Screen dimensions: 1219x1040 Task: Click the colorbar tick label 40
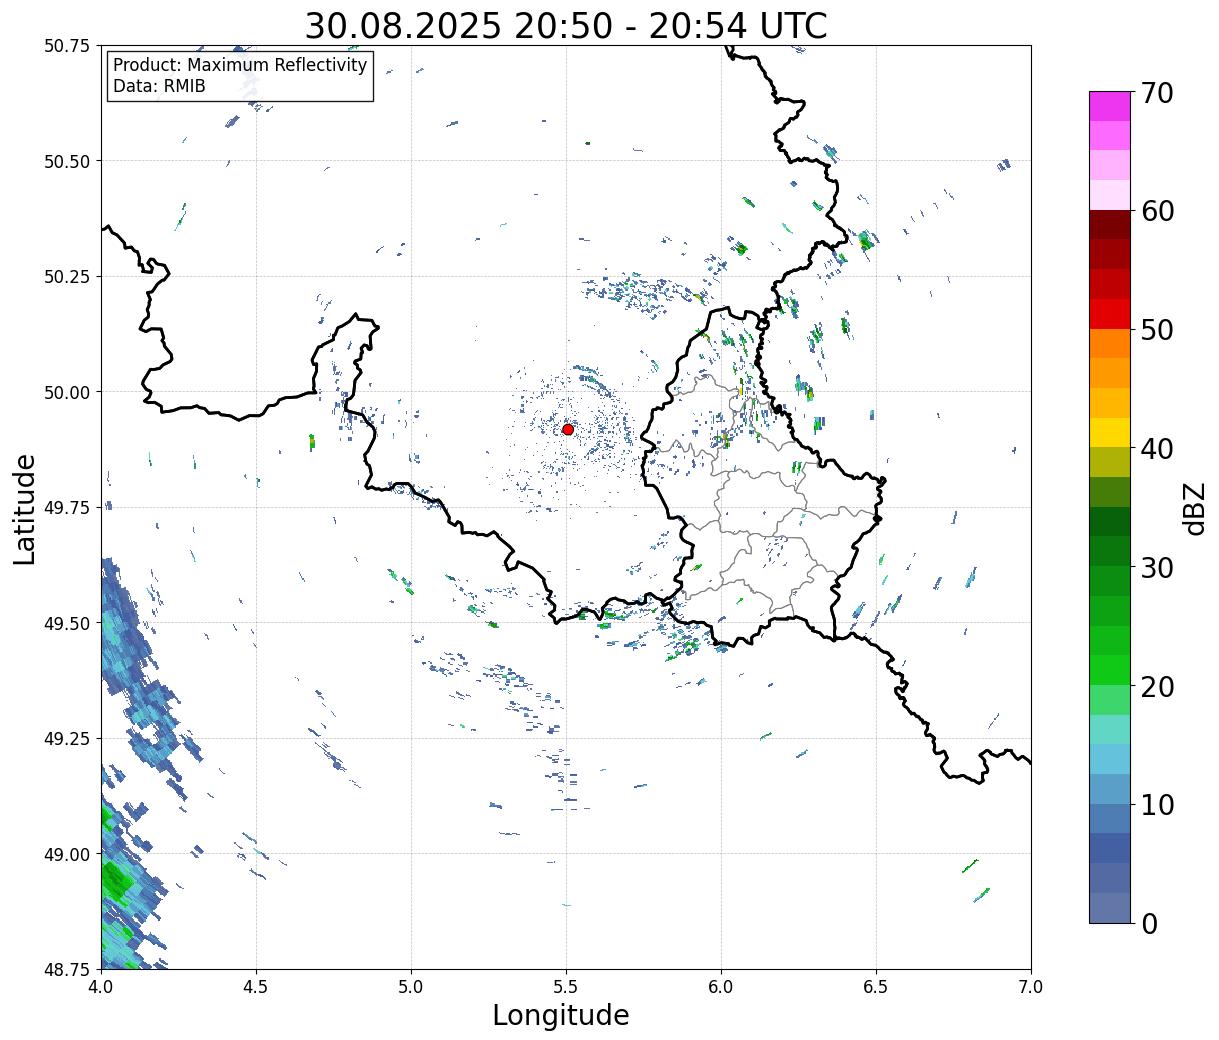(x=1157, y=449)
